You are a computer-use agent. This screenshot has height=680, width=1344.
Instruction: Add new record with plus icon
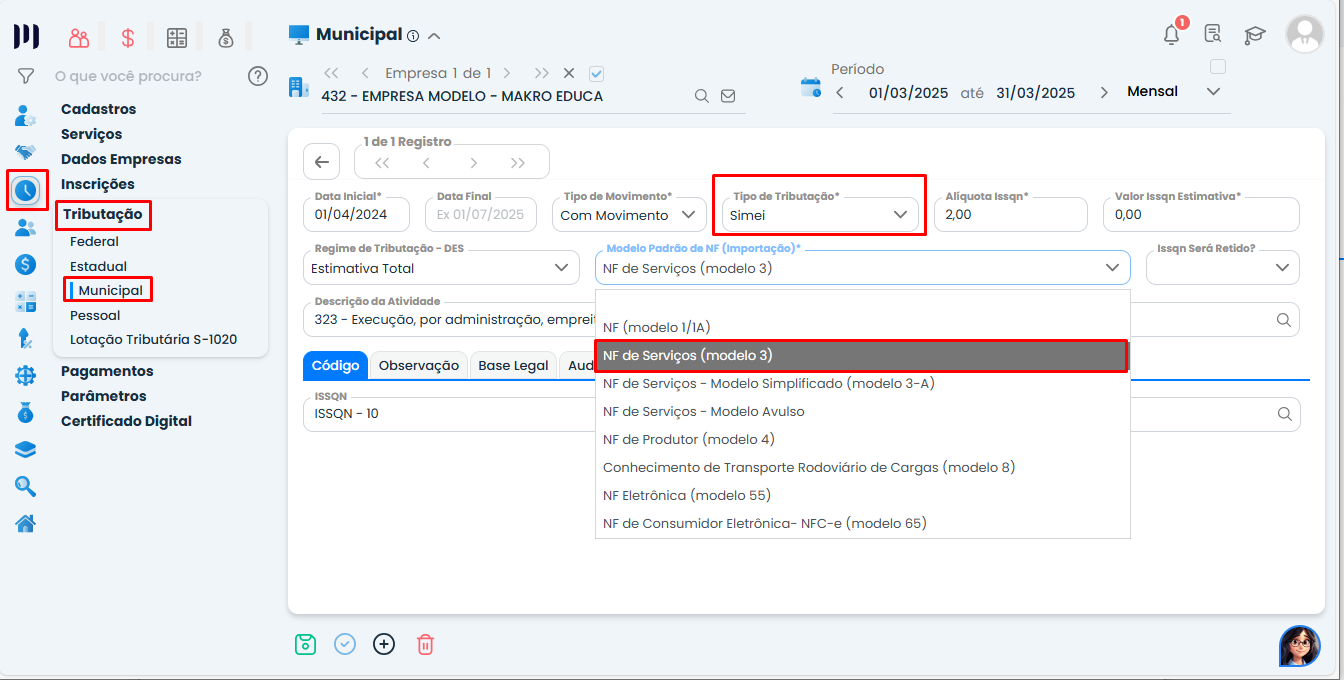(x=384, y=644)
